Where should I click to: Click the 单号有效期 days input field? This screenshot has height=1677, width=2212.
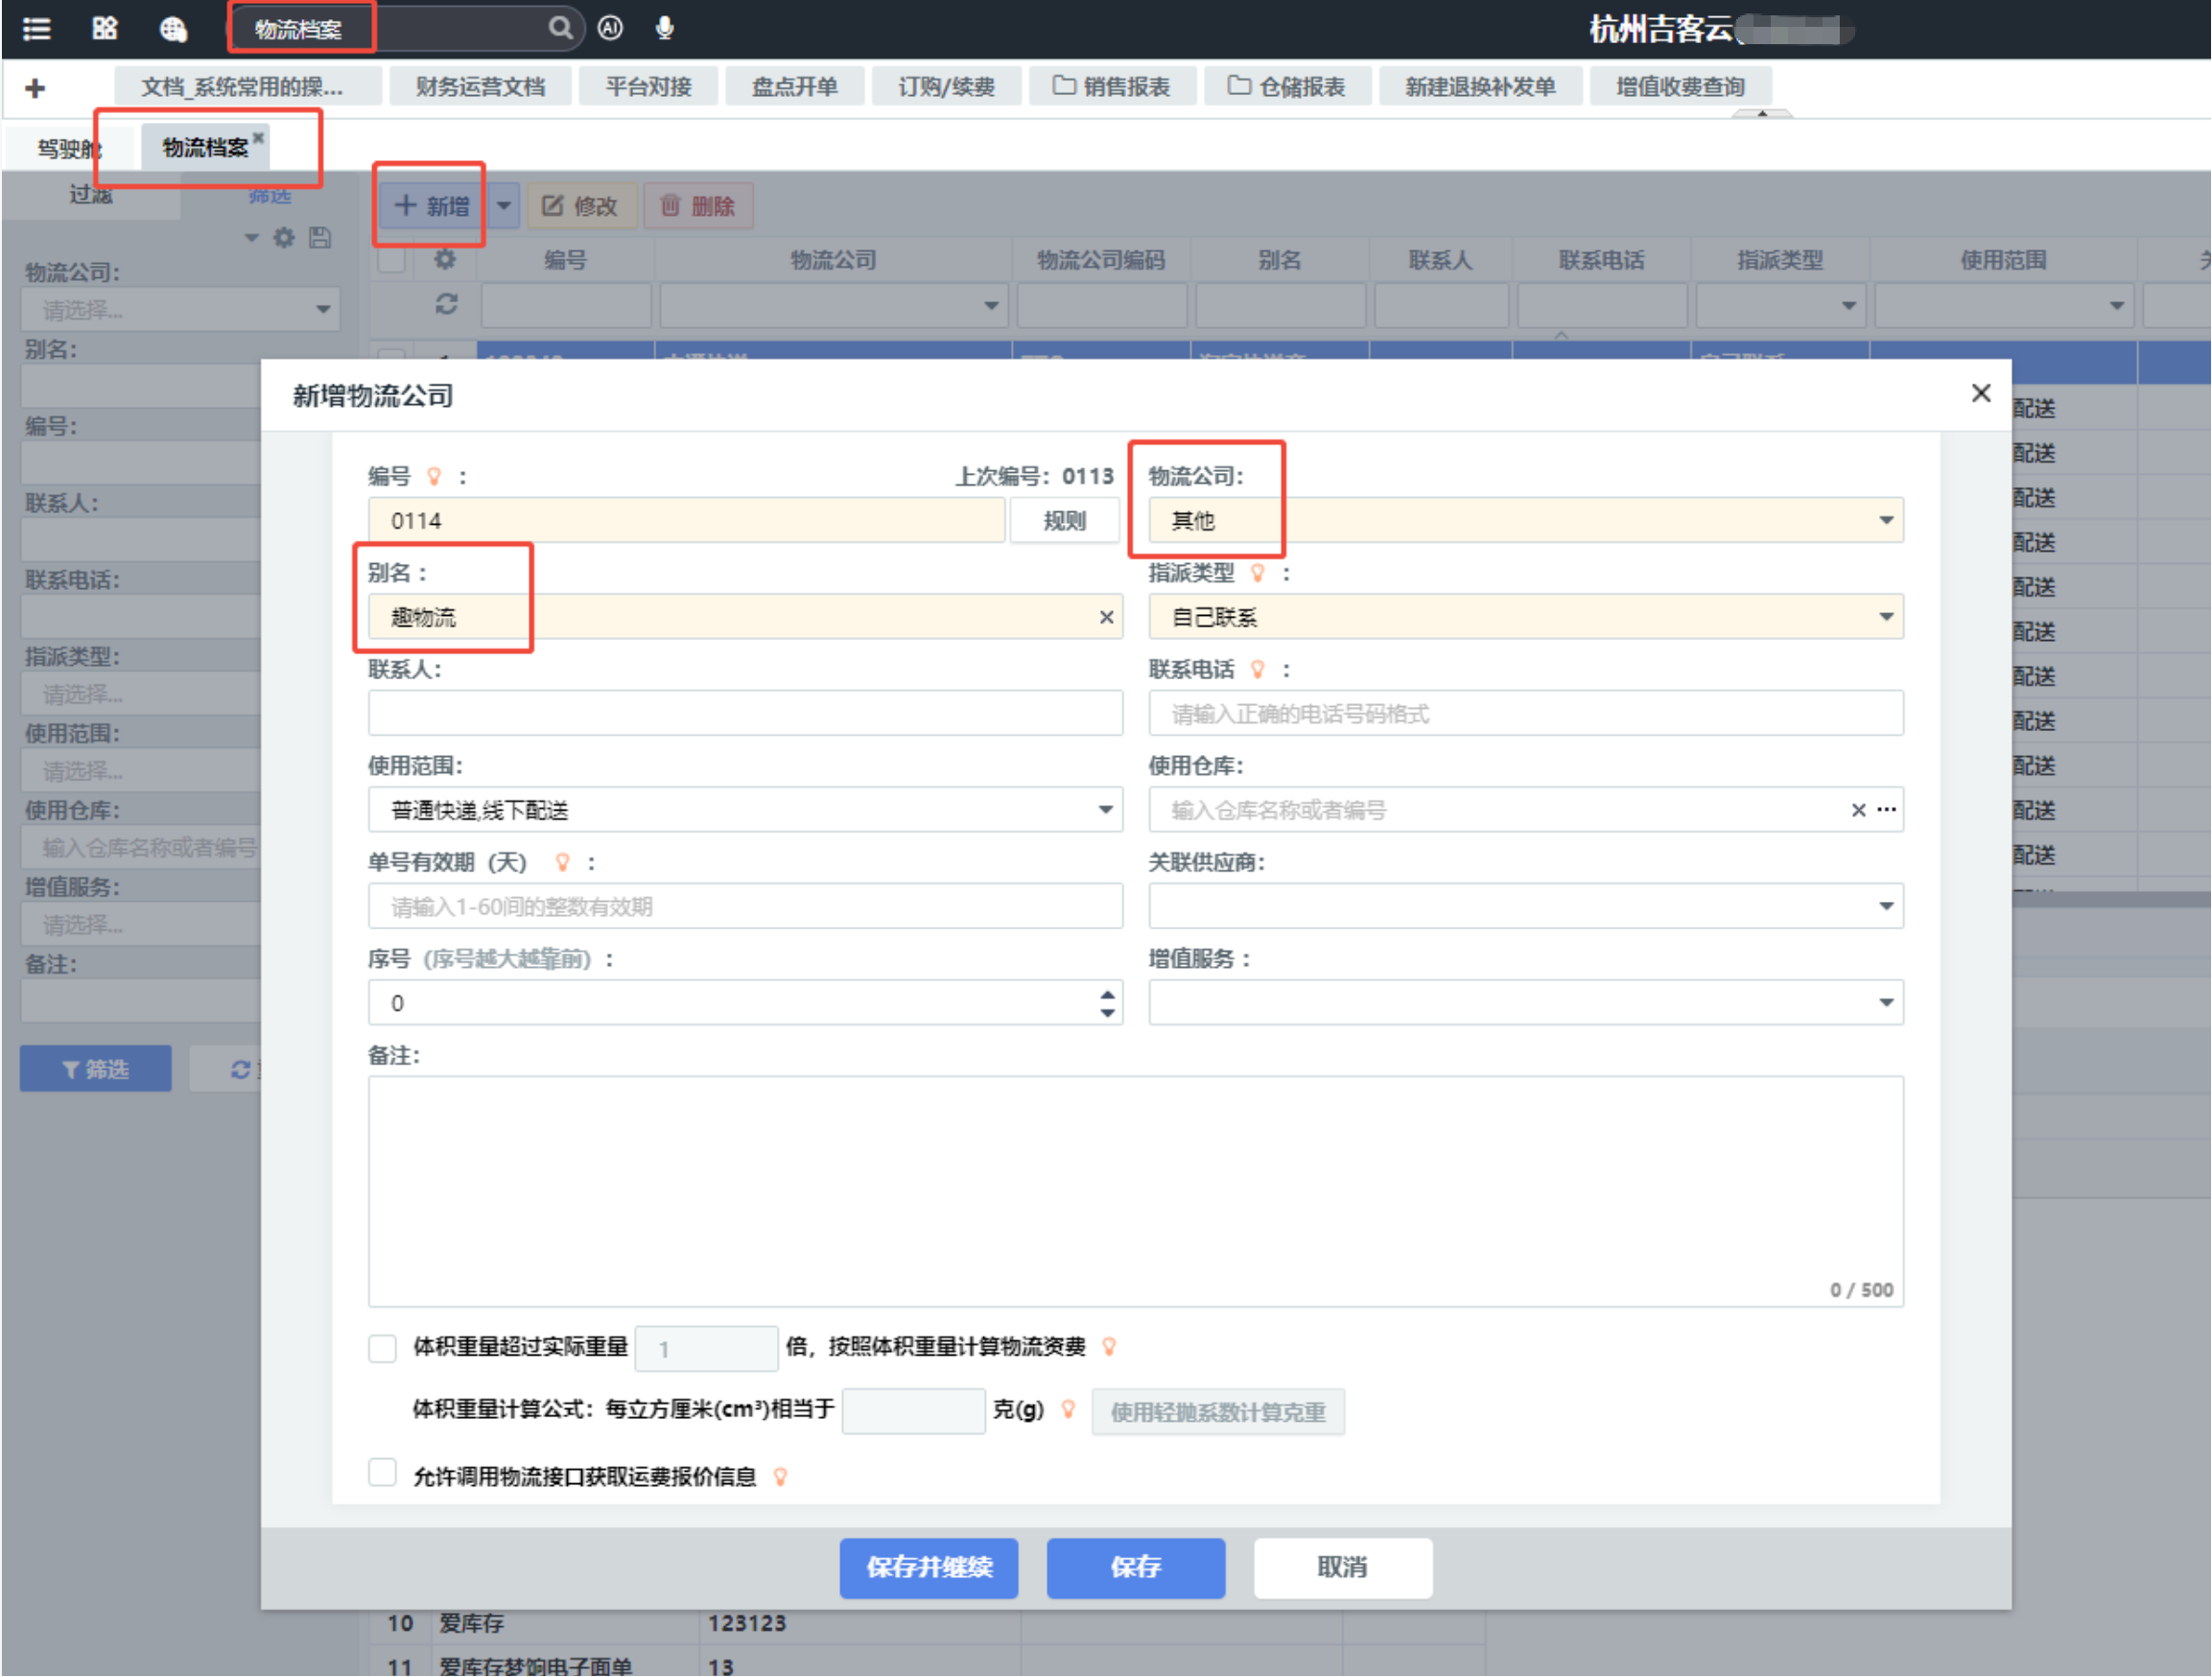[745, 906]
